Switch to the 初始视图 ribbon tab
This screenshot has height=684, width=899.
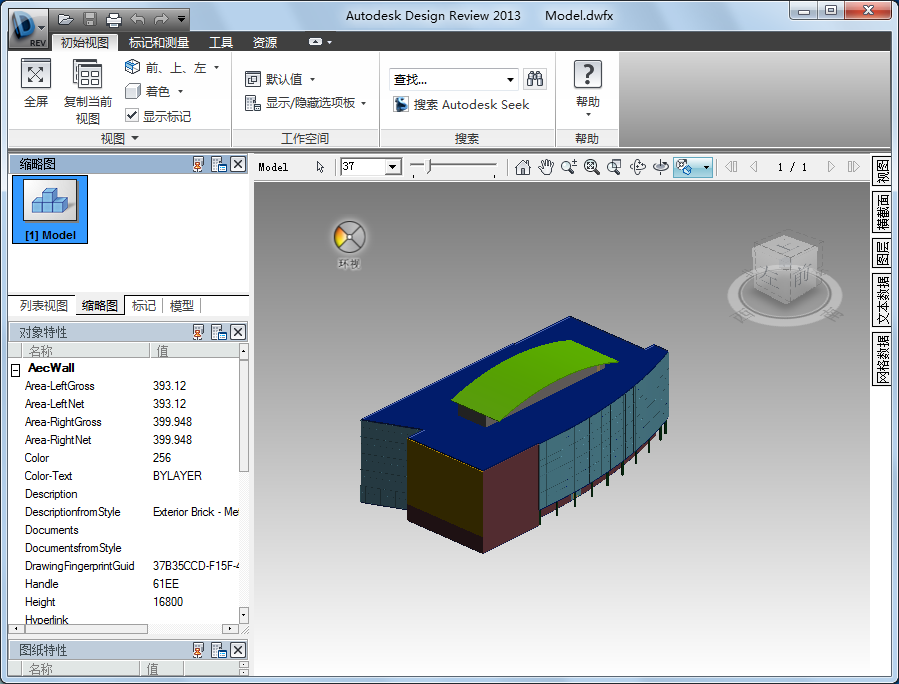point(85,42)
